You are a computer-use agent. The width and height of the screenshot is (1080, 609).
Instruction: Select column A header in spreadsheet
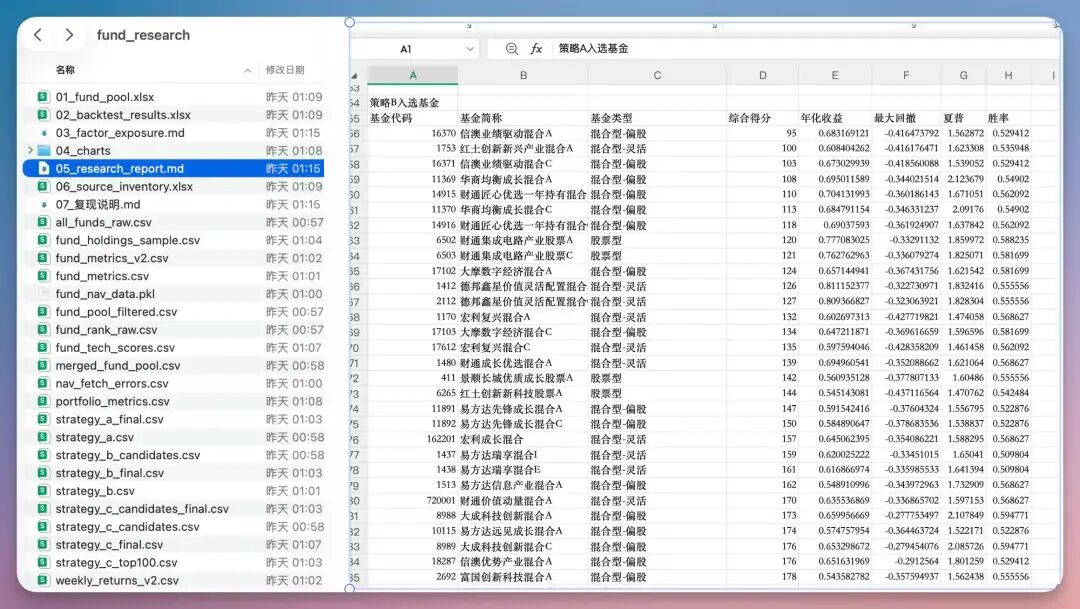(413, 75)
